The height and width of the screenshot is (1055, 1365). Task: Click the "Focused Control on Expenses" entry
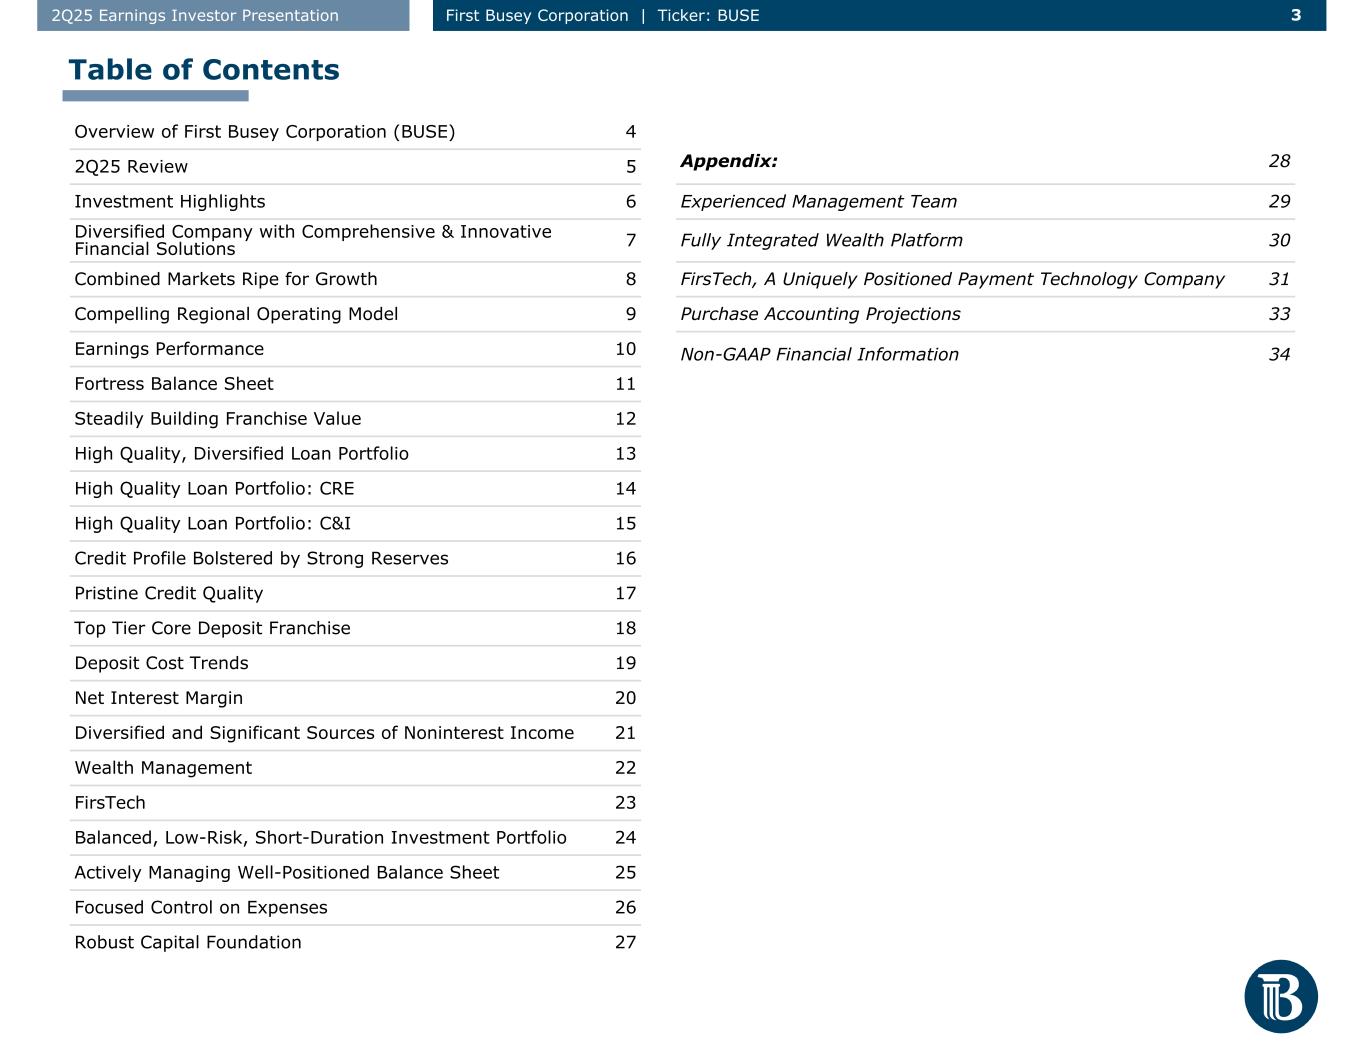click(201, 908)
